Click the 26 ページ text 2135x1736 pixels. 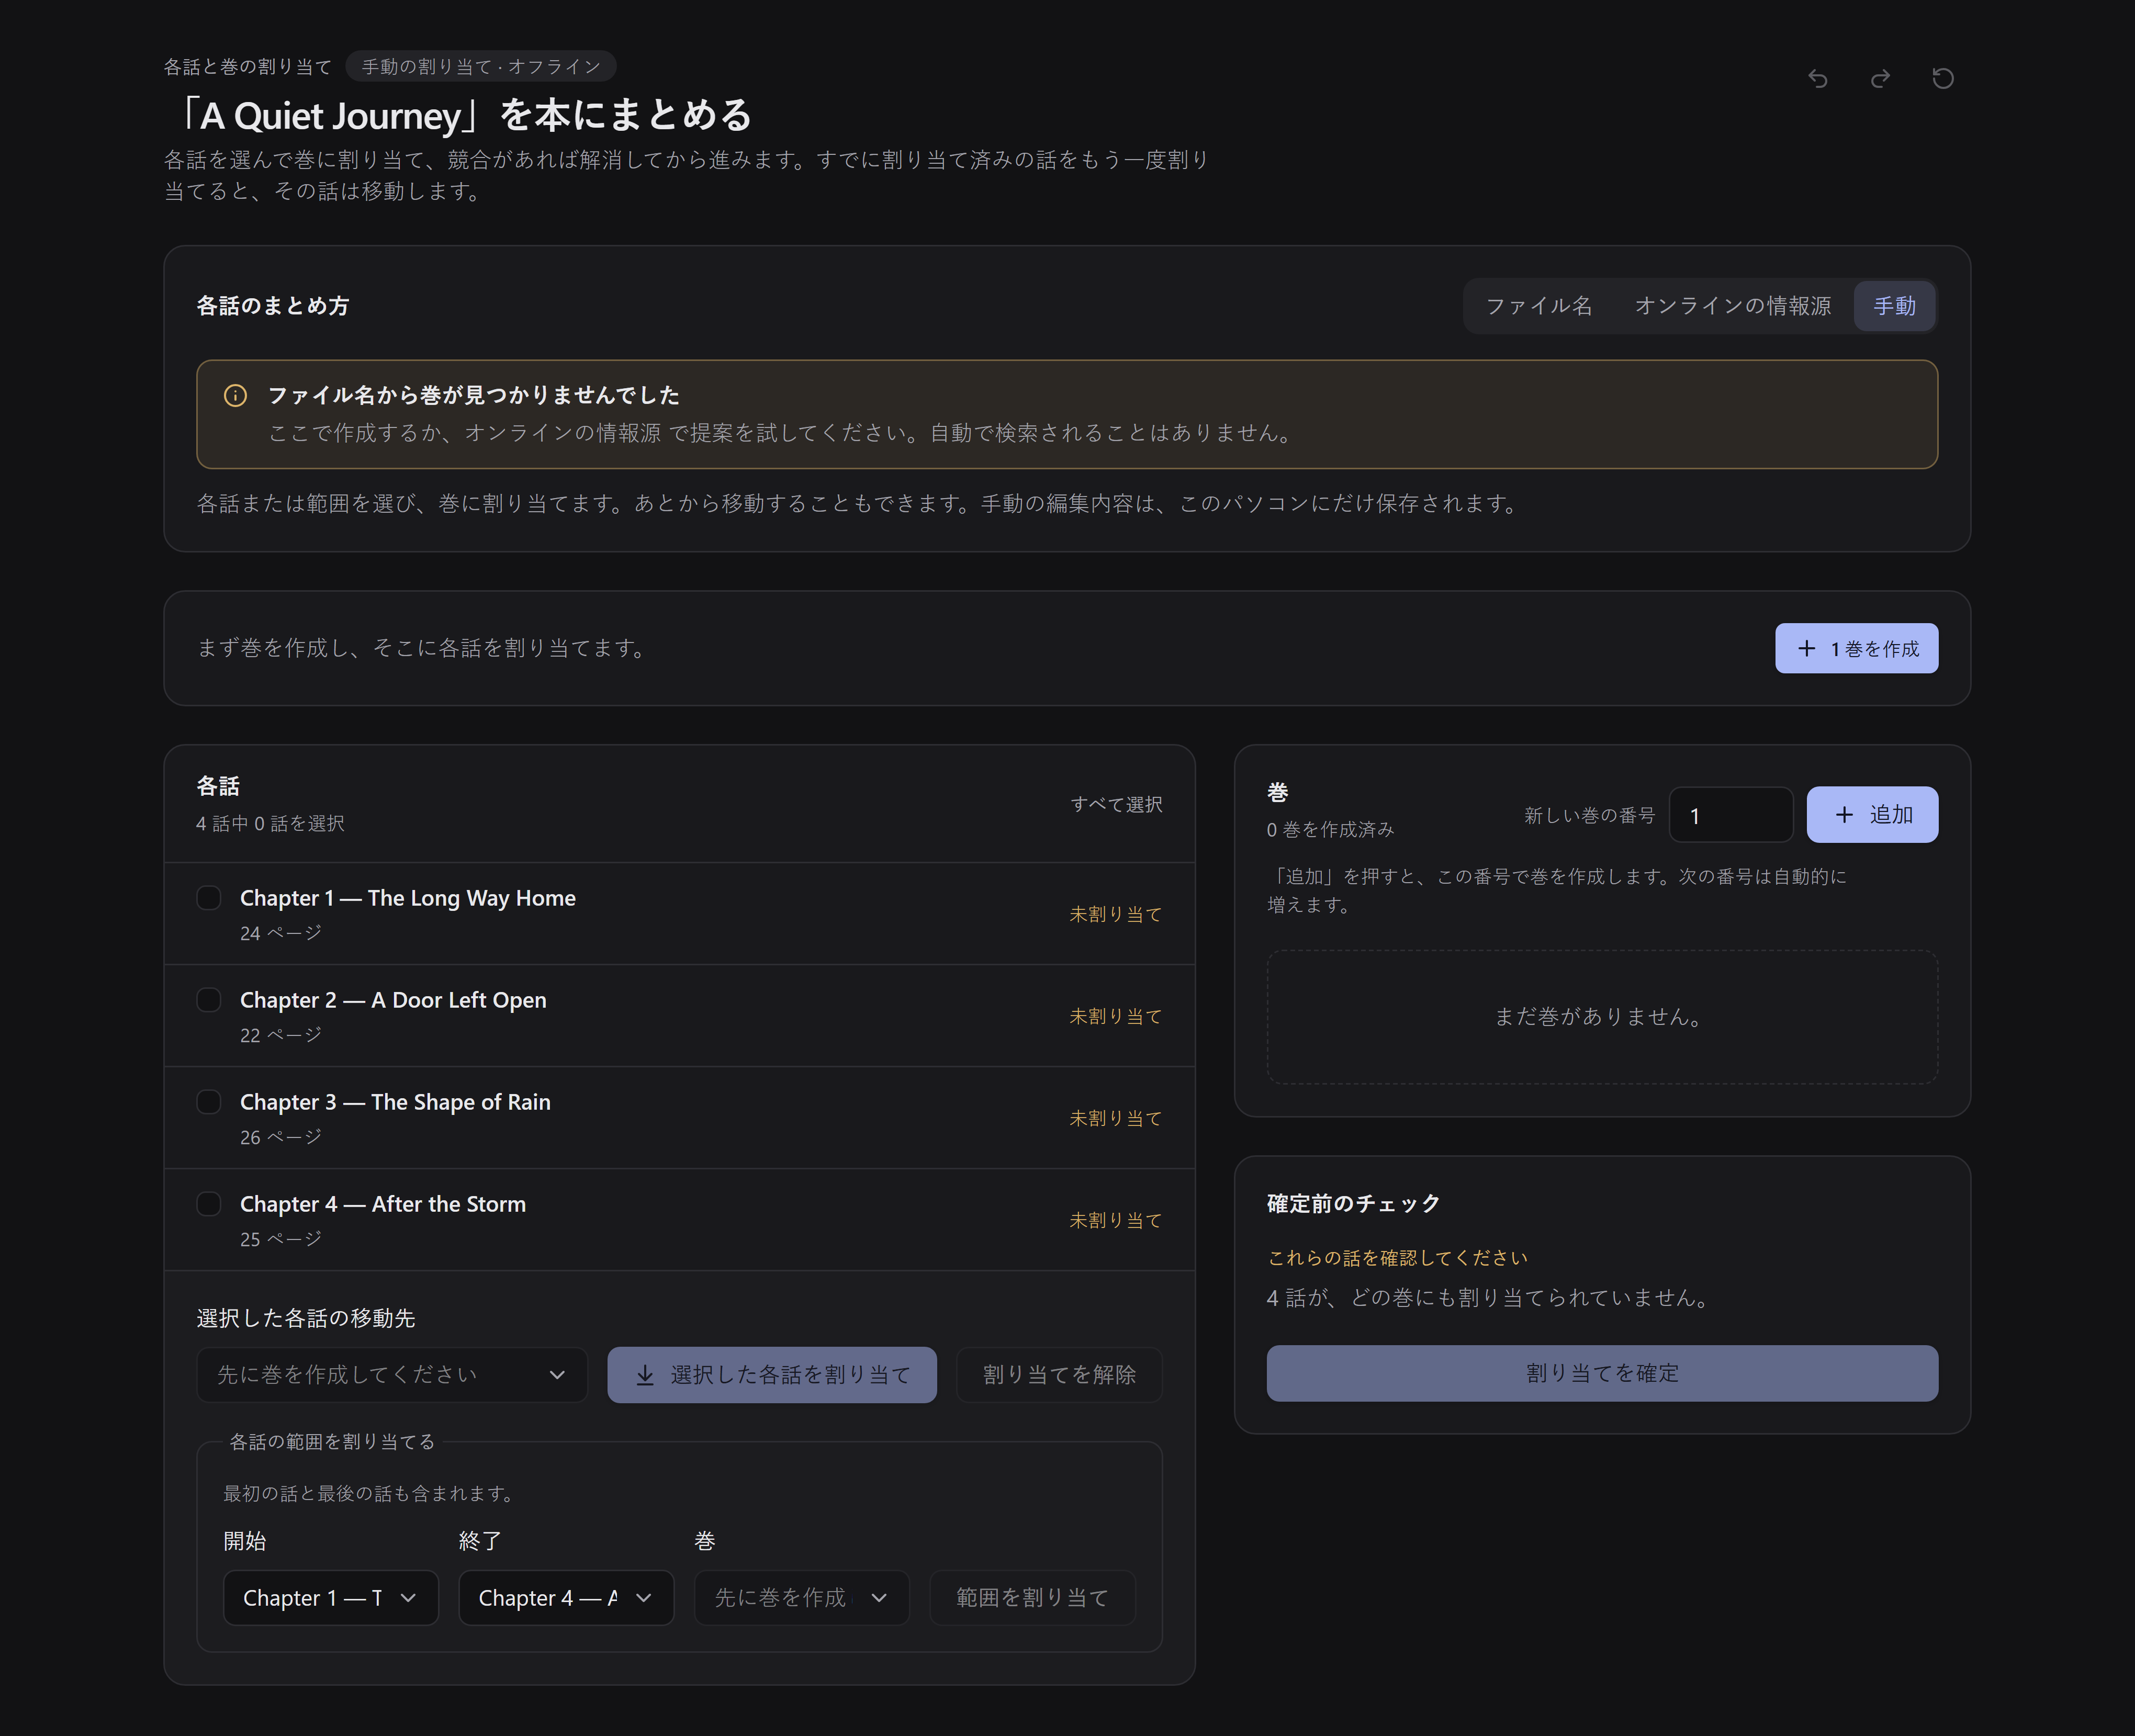click(281, 1137)
